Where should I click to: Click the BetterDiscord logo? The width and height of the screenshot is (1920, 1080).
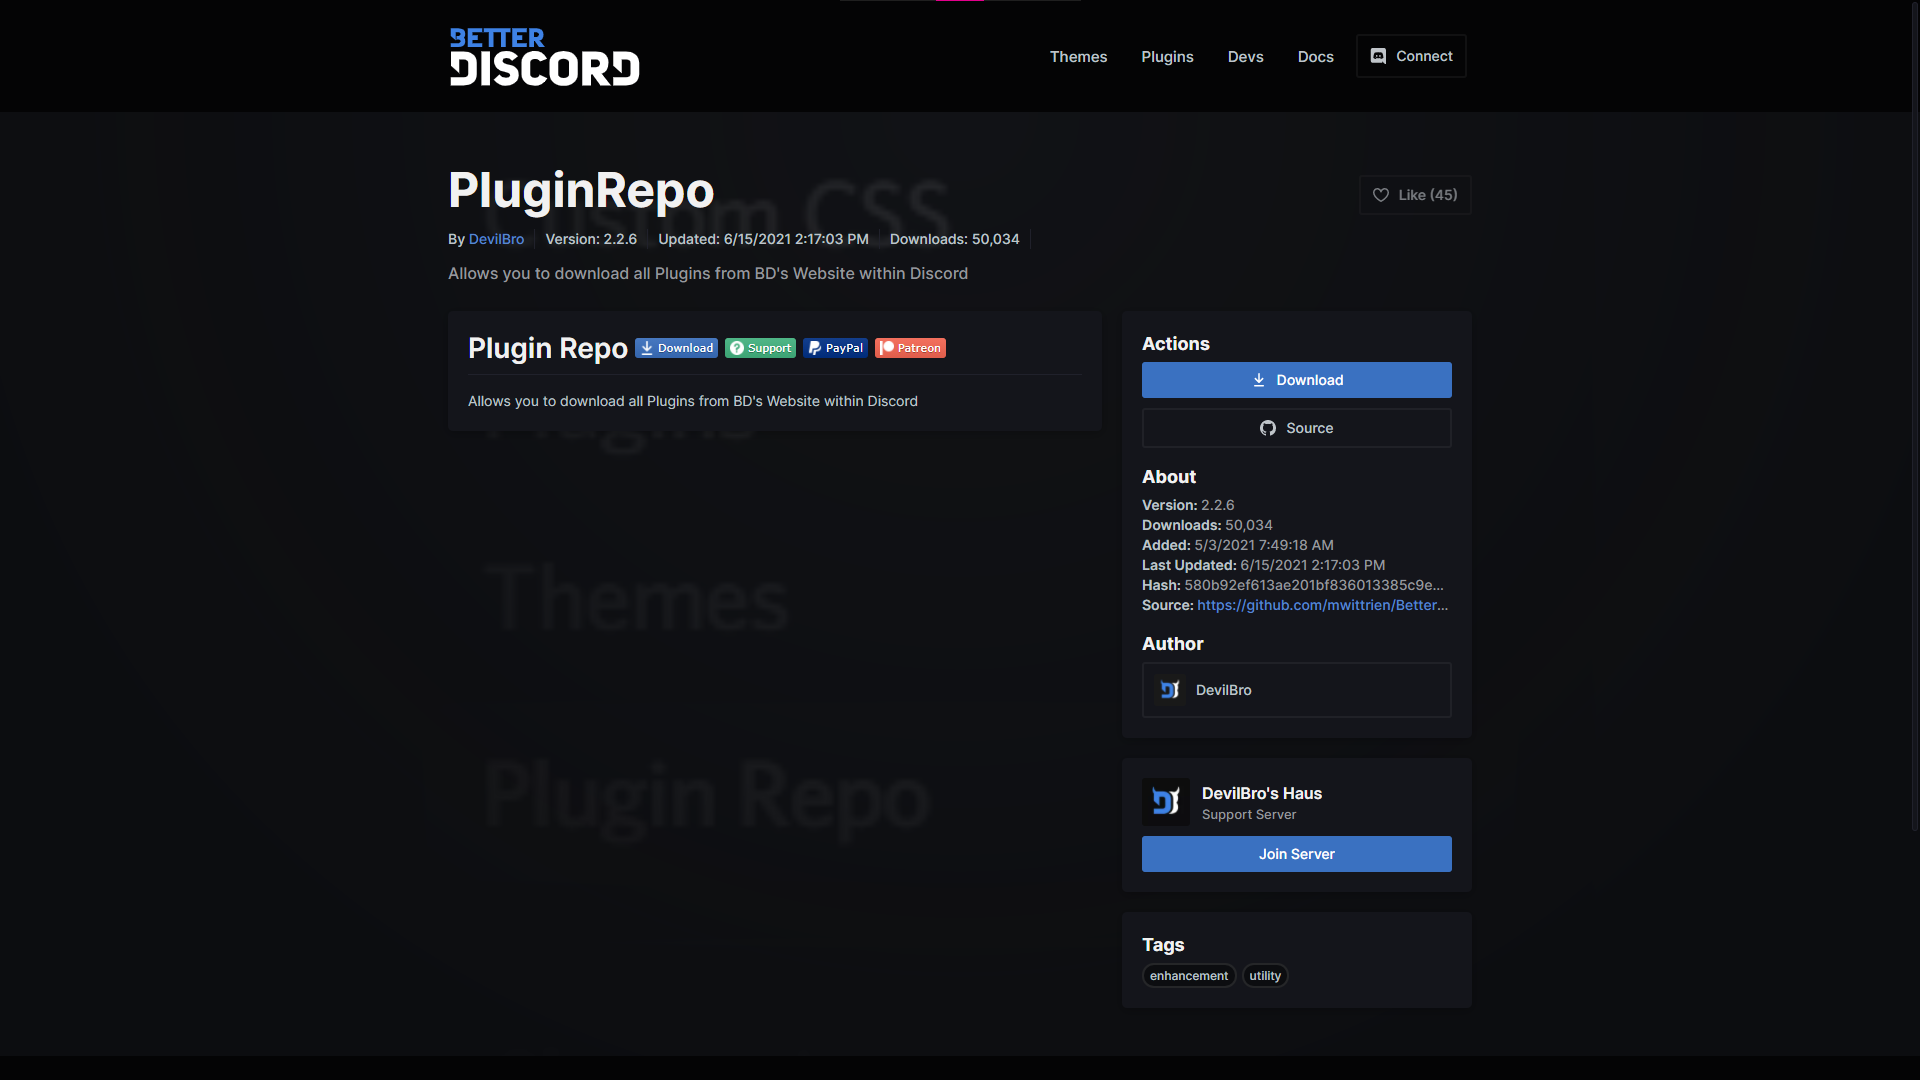pyautogui.click(x=544, y=56)
